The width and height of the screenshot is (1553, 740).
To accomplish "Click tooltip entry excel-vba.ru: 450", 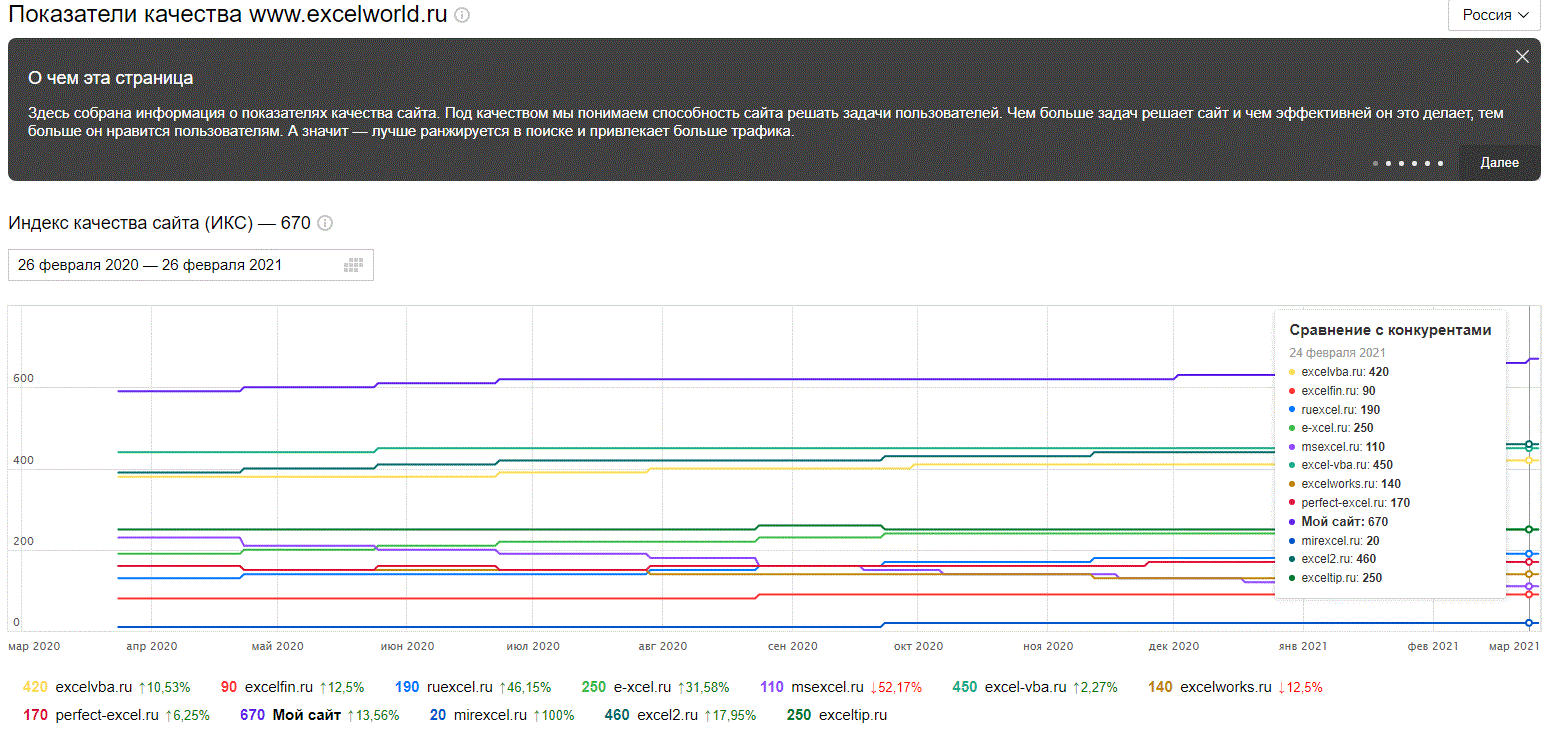I will pyautogui.click(x=1341, y=465).
